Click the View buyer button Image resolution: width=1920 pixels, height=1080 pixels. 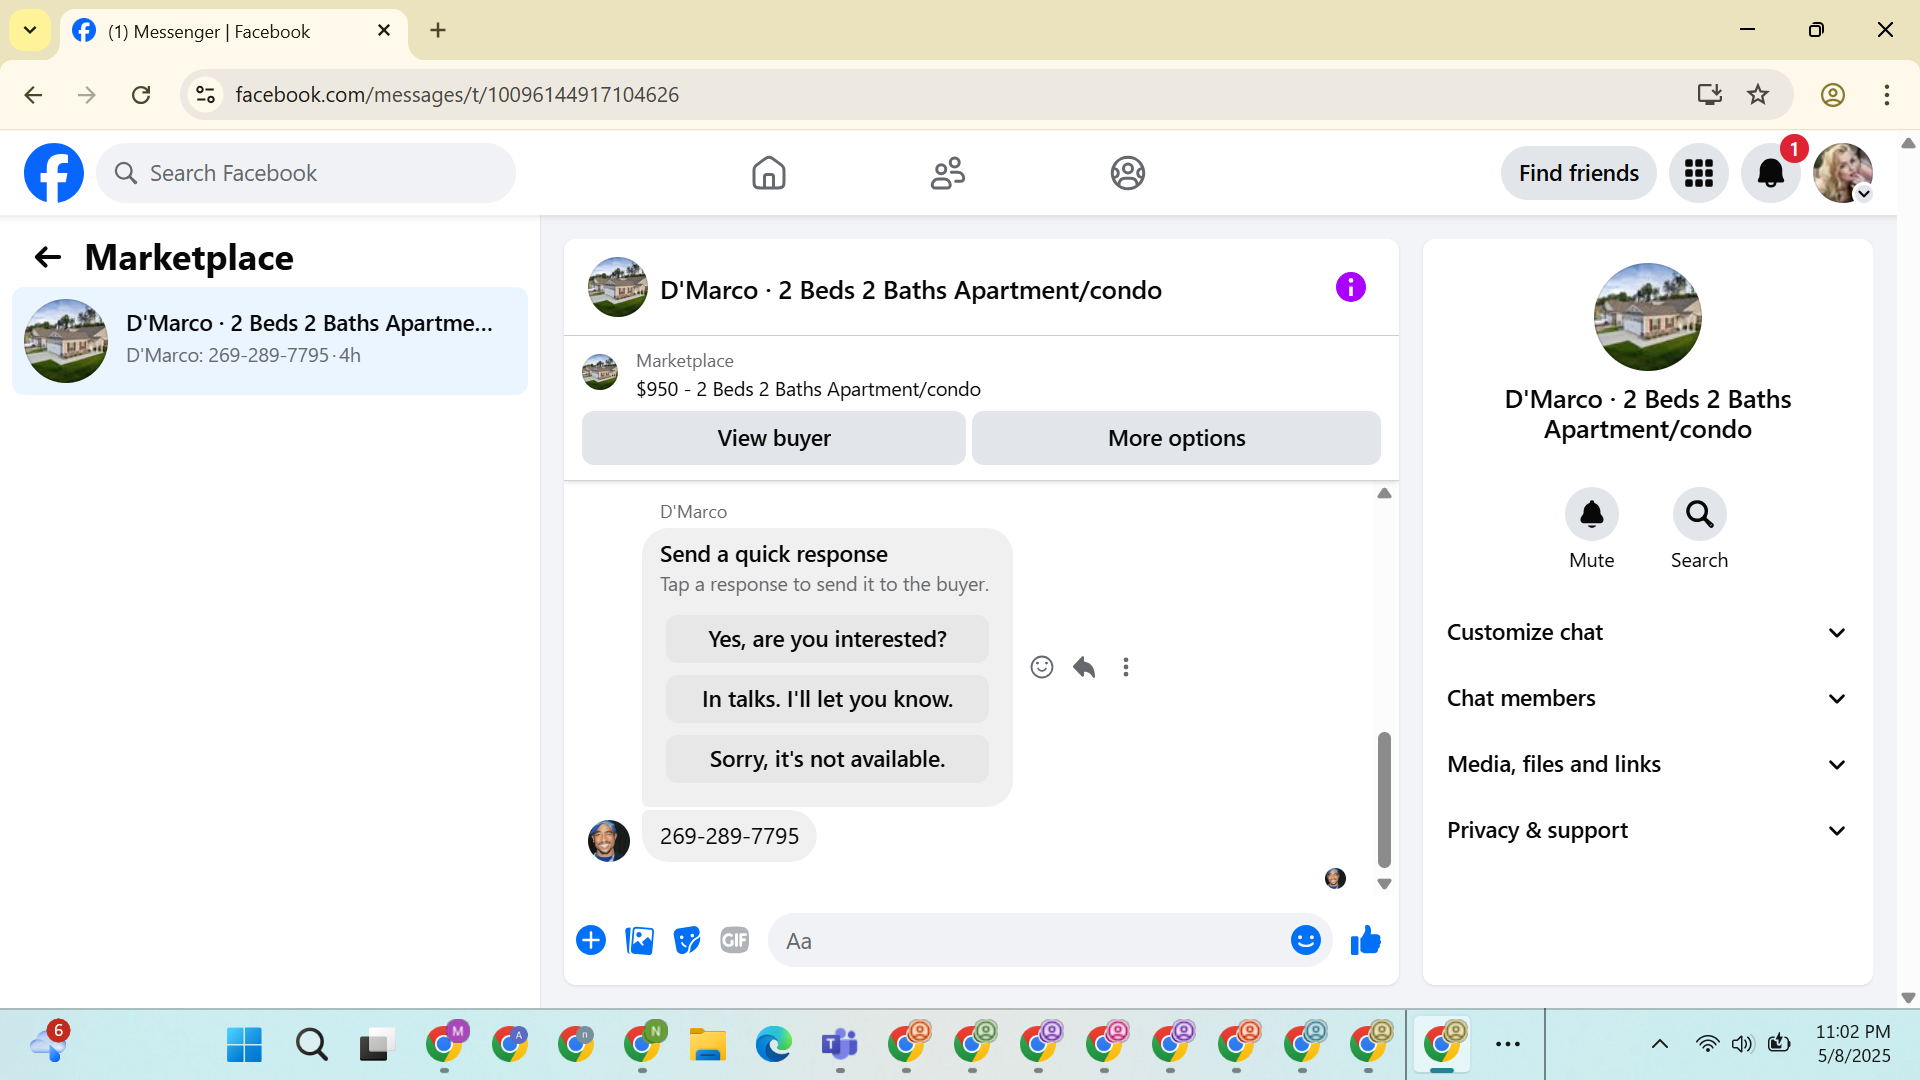tap(774, 438)
